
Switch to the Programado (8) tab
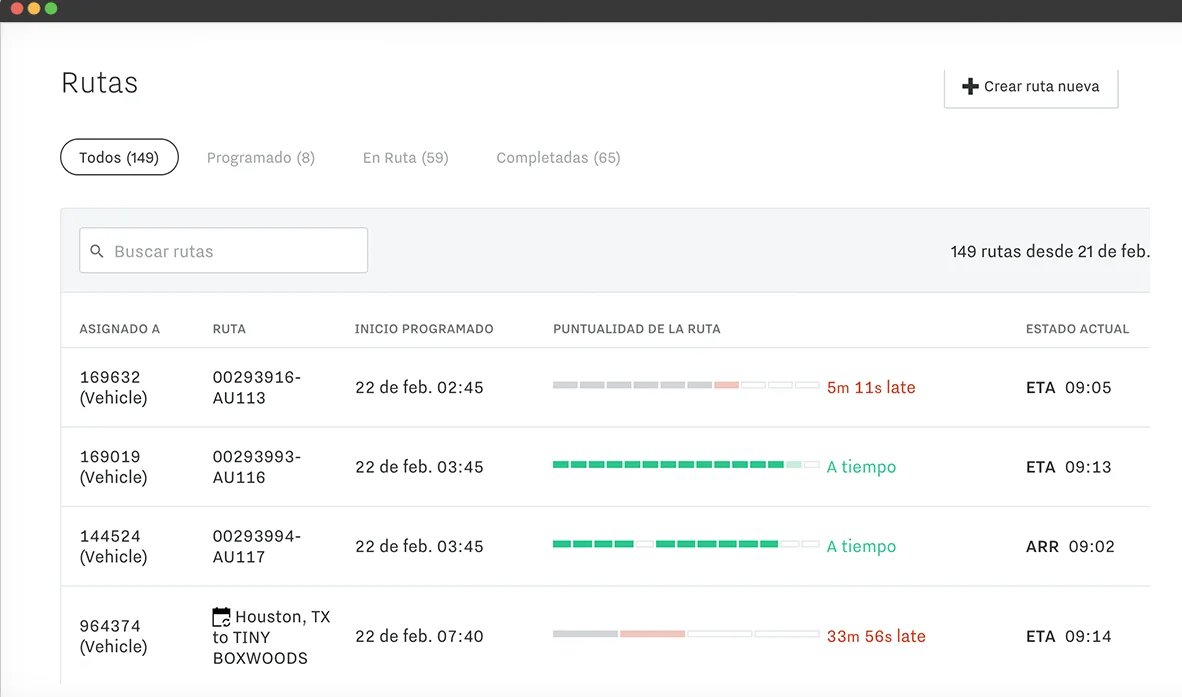point(261,157)
